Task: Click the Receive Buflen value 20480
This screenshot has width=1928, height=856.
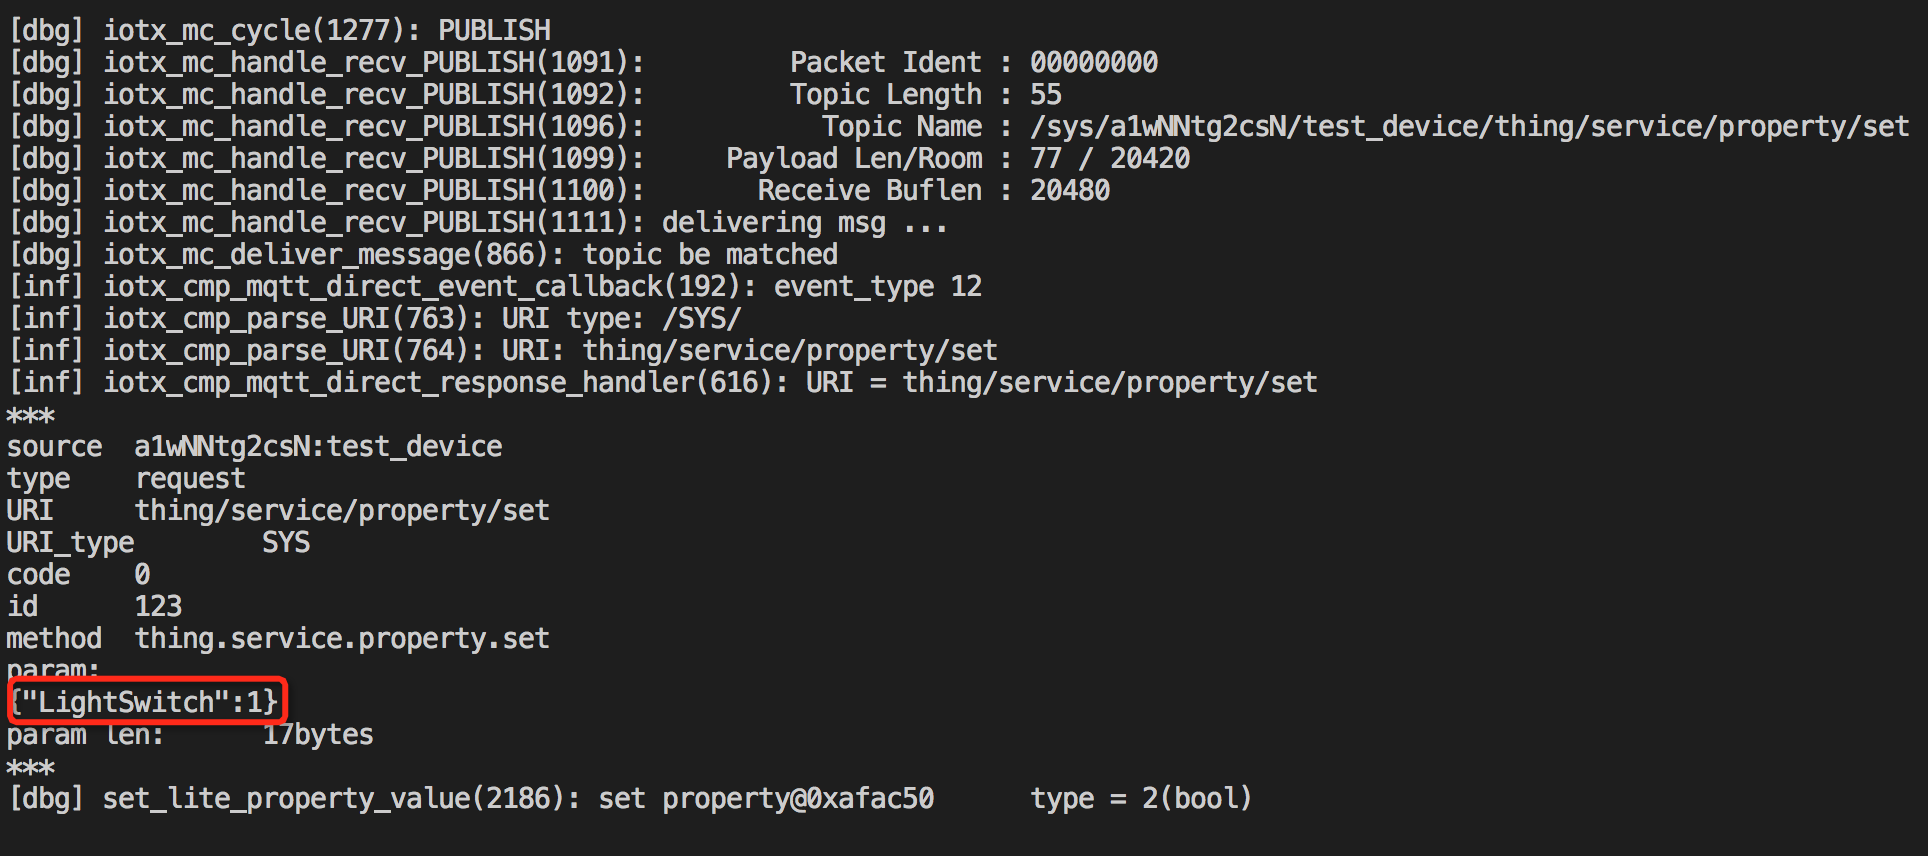Action: 1070,190
